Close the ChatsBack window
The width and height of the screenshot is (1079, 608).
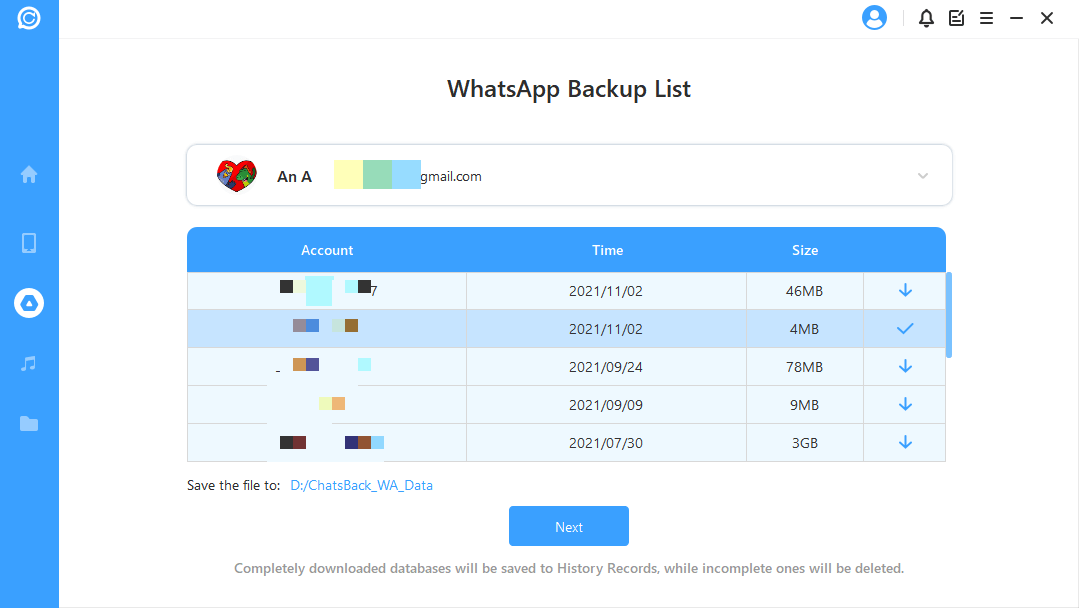coord(1047,18)
